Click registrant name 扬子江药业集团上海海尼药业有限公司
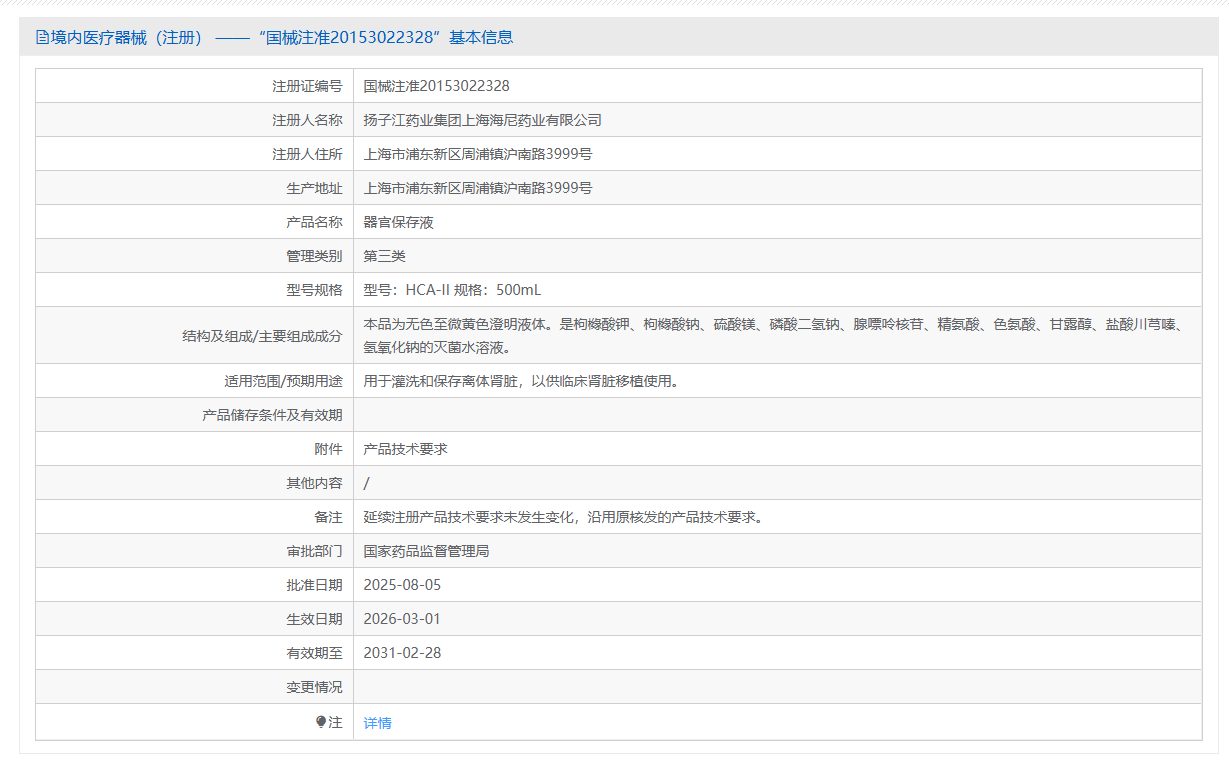Viewport: 1229px width, 767px height. (x=483, y=120)
